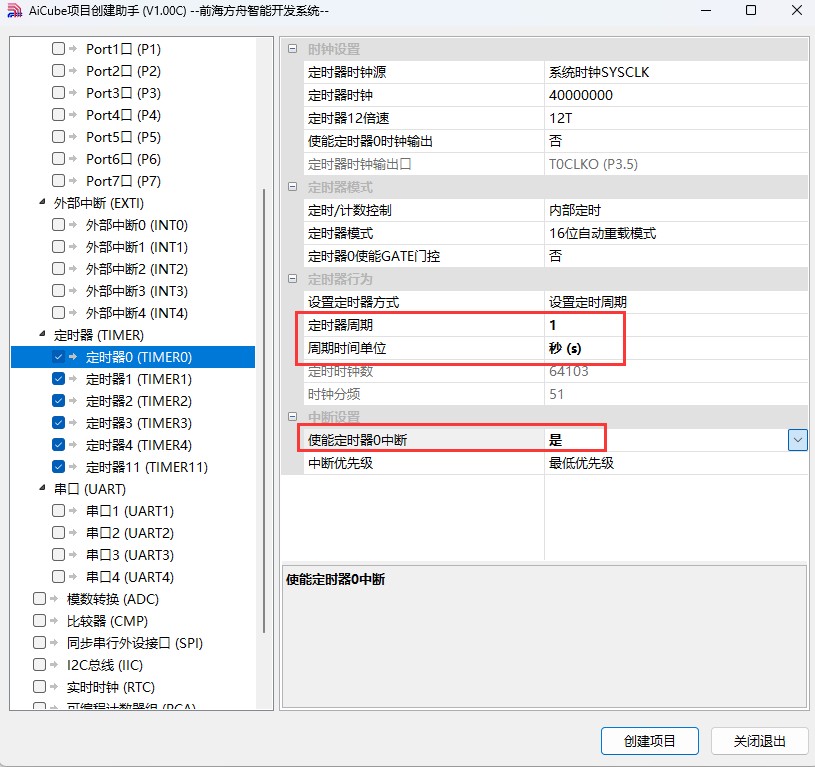
Task: Collapse the 定时器 (TIMER) tree node
Action: click(x=42, y=334)
